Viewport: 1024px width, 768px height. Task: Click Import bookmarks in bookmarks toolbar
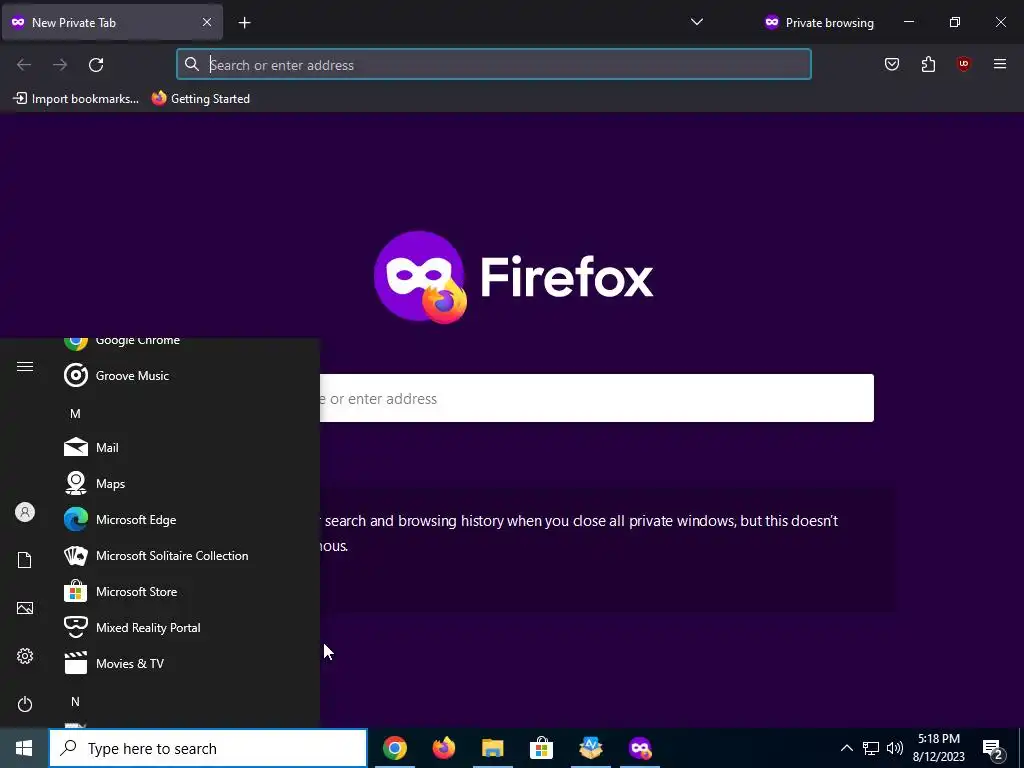[76, 99]
